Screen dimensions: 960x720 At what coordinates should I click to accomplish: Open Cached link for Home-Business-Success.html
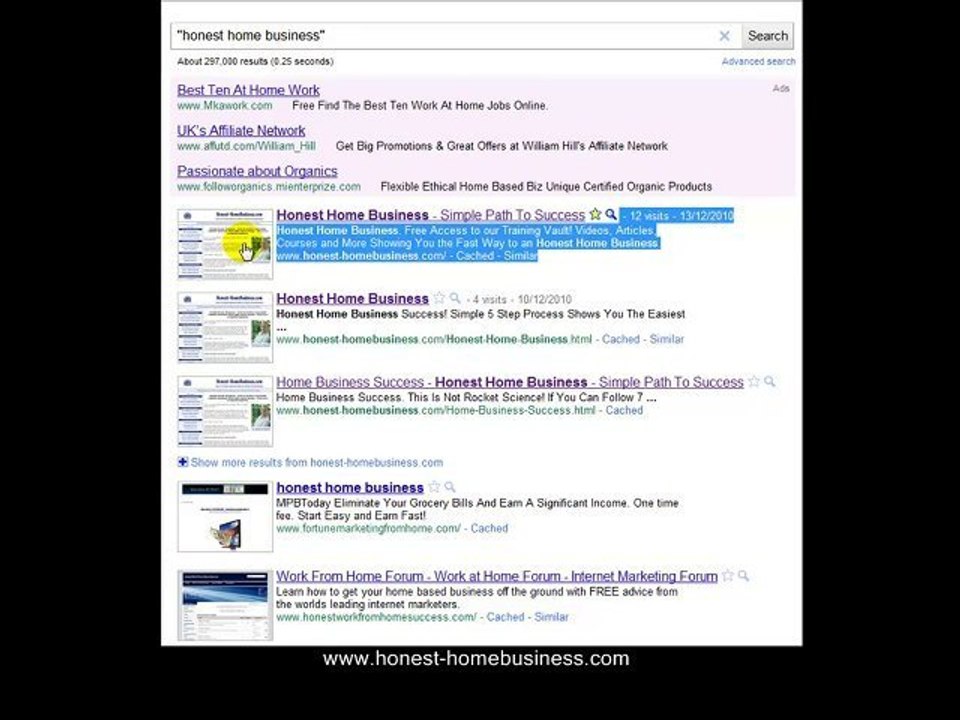(x=624, y=410)
